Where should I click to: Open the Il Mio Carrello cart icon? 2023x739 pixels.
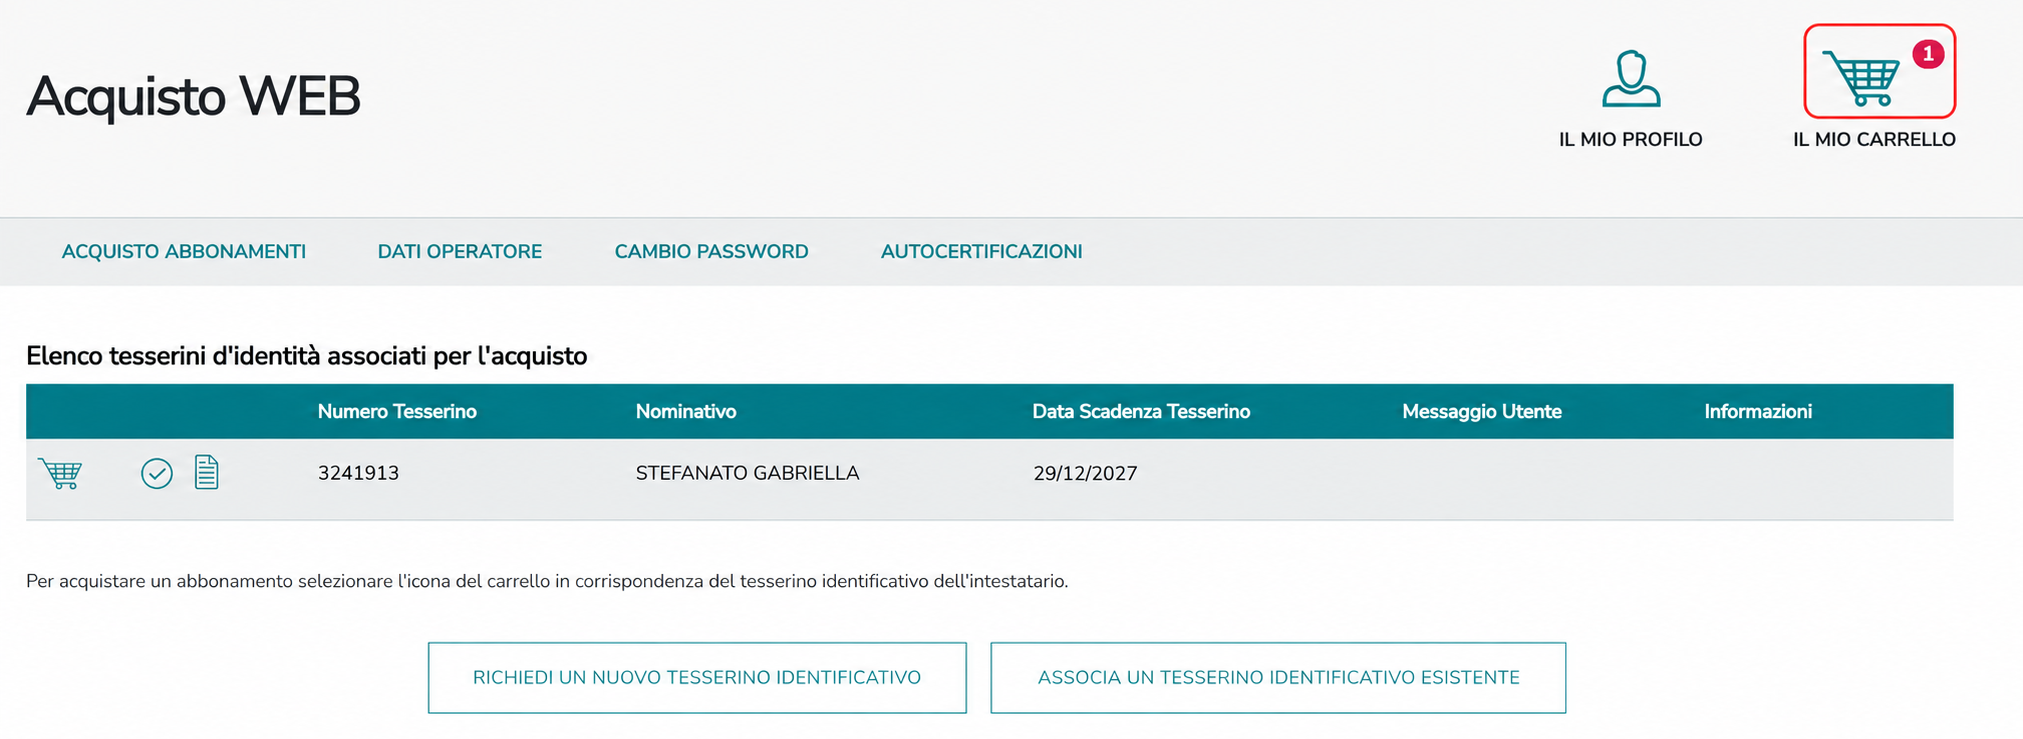click(1861, 77)
